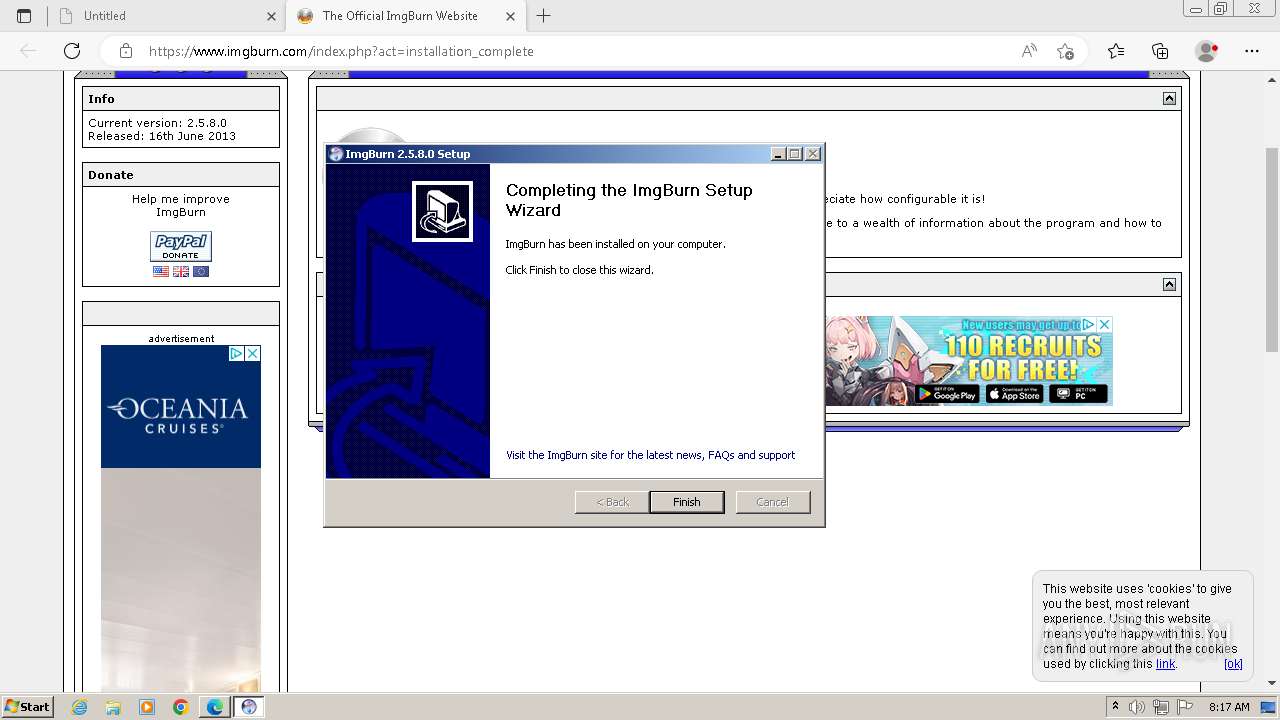Open the 'Visit the ImgBurn site' support link
This screenshot has height=720, width=1280.
pos(650,455)
